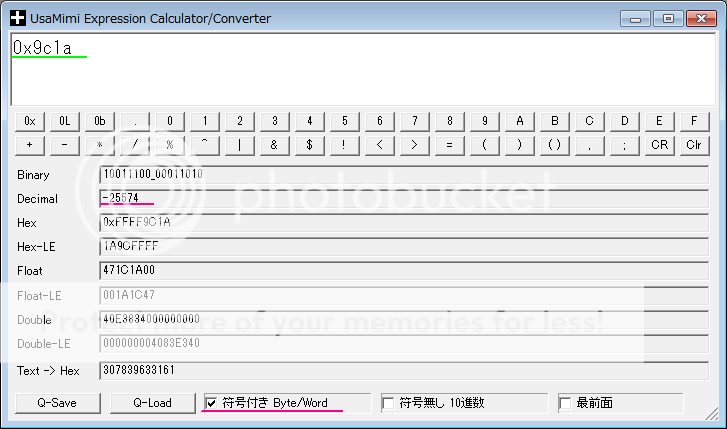This screenshot has height=429, width=727.
Task: Click in the expression box containing 0x9c1a
Action: coord(363,69)
